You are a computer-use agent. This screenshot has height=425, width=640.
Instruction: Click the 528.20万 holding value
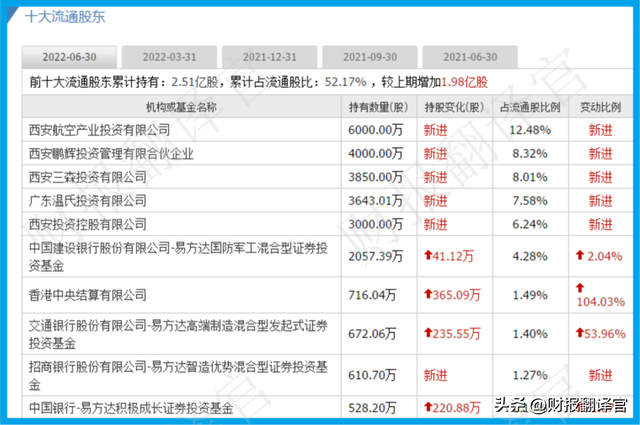pyautogui.click(x=372, y=408)
